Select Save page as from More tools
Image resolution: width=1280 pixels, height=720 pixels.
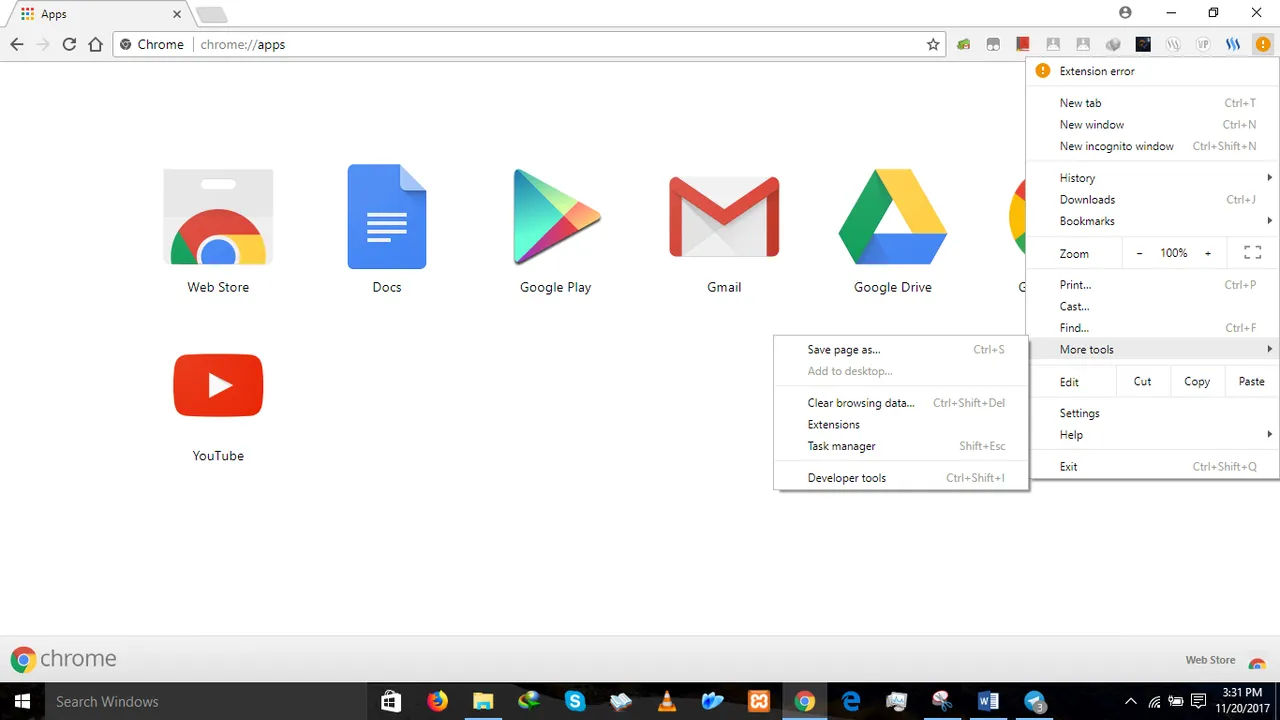[x=901, y=350]
